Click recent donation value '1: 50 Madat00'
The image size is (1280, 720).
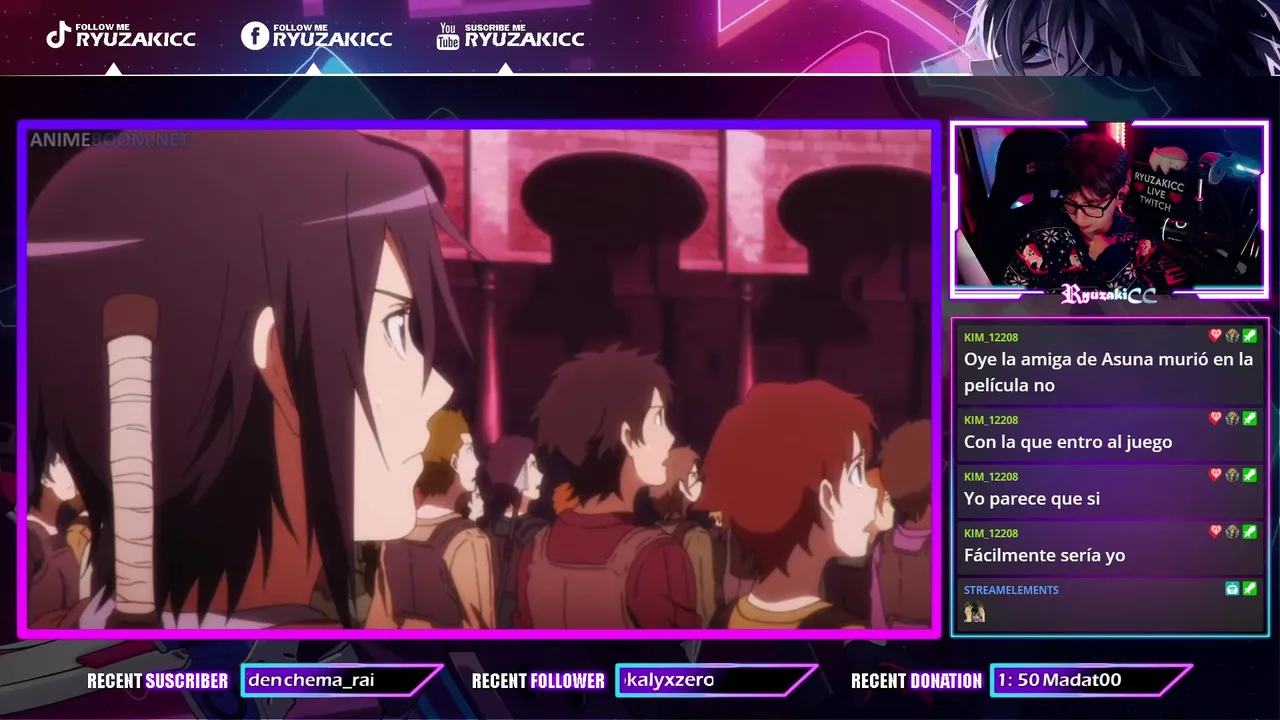pyautogui.click(x=1059, y=680)
